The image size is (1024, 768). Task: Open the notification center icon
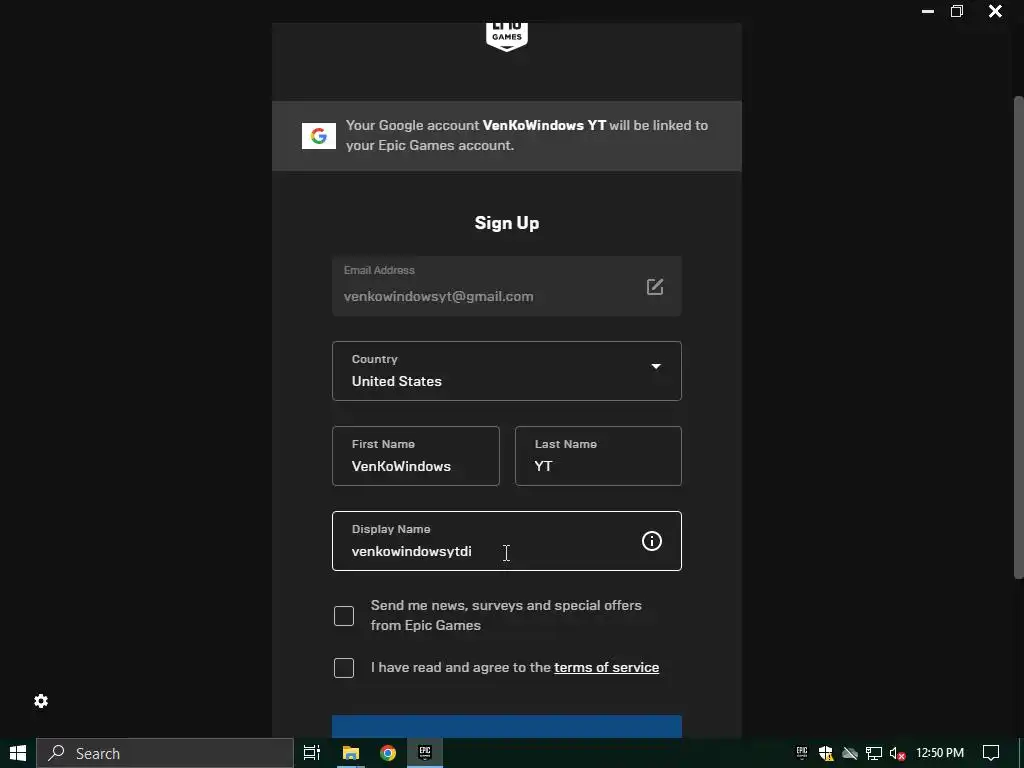(x=991, y=753)
